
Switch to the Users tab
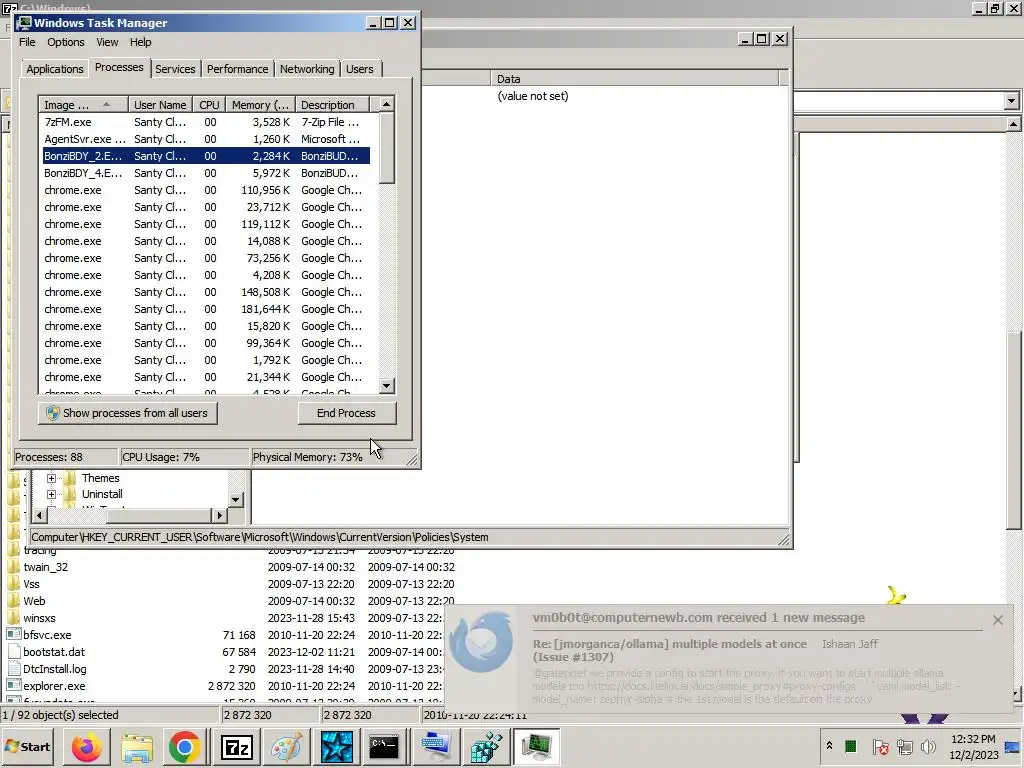[360, 69]
